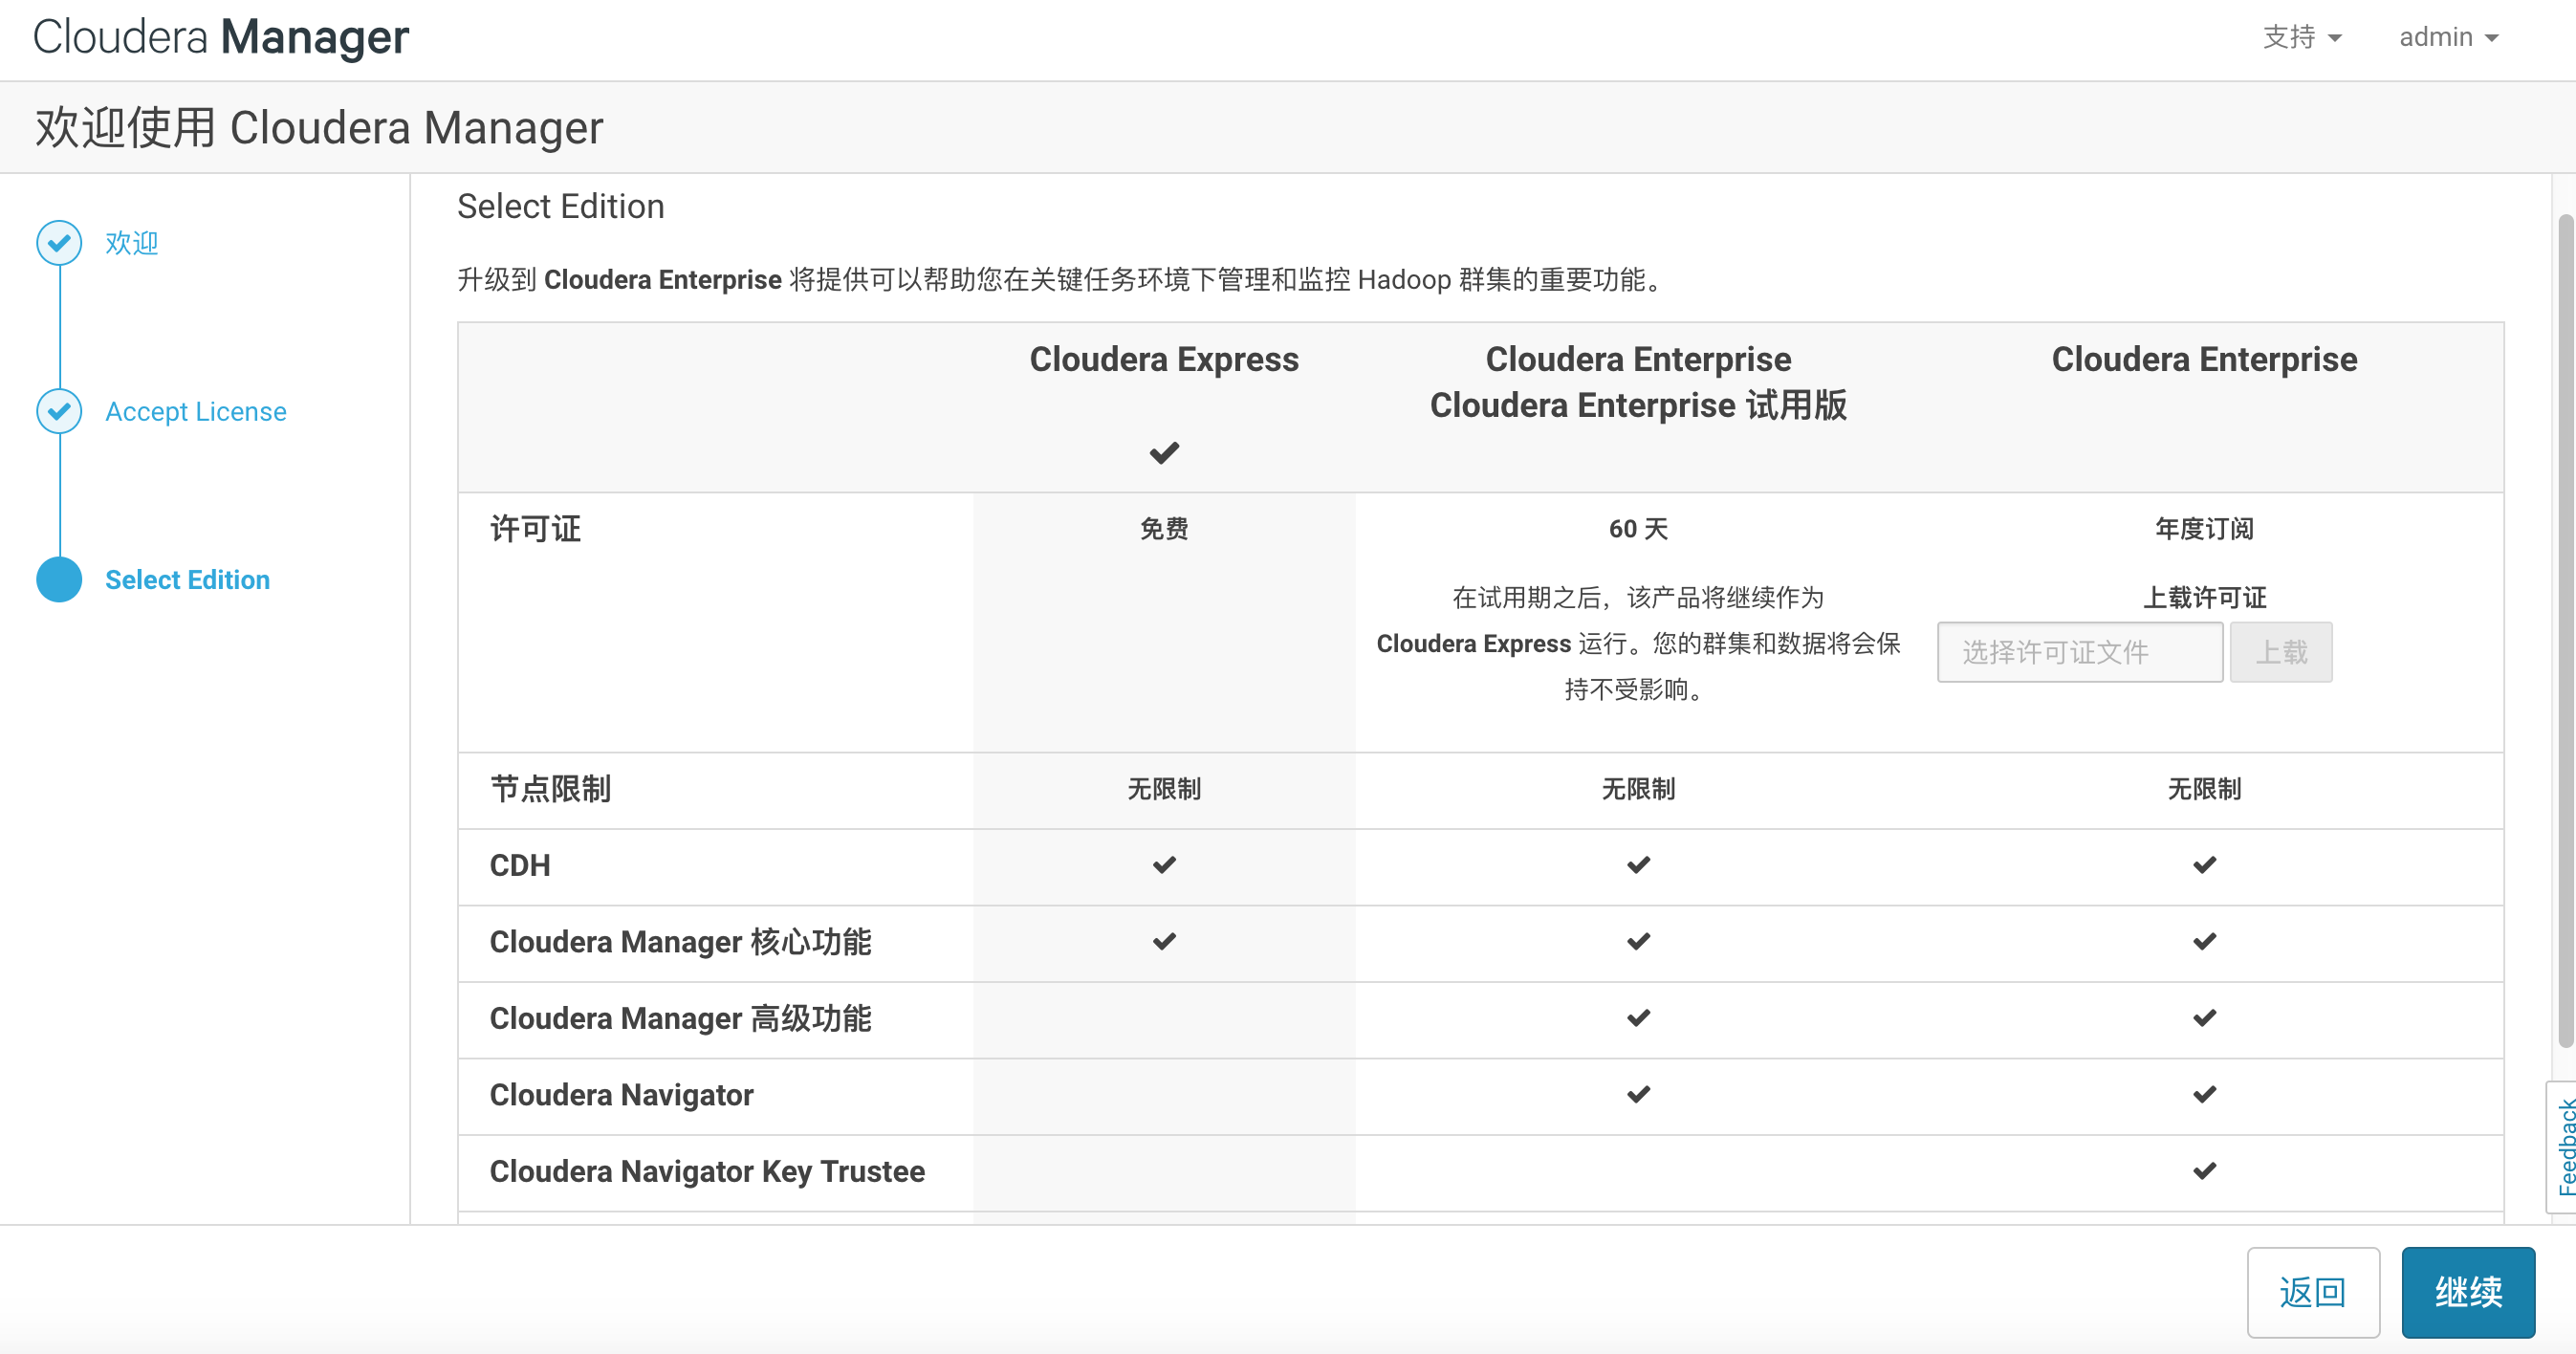The width and height of the screenshot is (2576, 1354).
Task: Click the Cloudera Navigator Key Trustee label
Action: (x=707, y=1171)
